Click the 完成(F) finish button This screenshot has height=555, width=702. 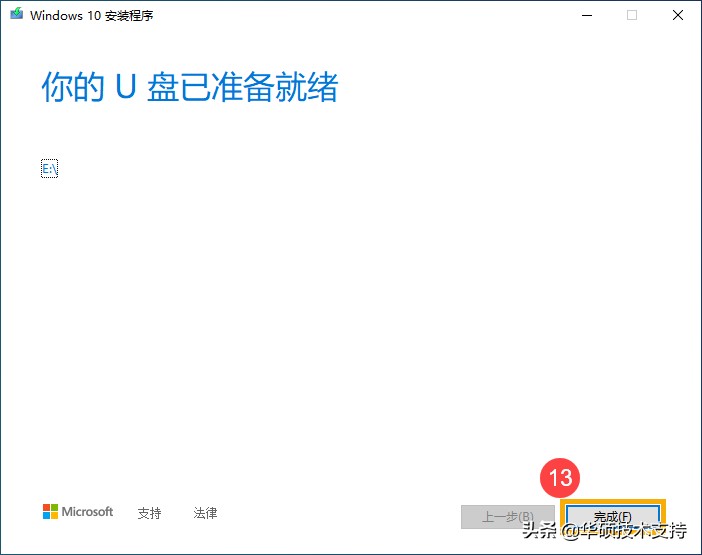point(612,517)
